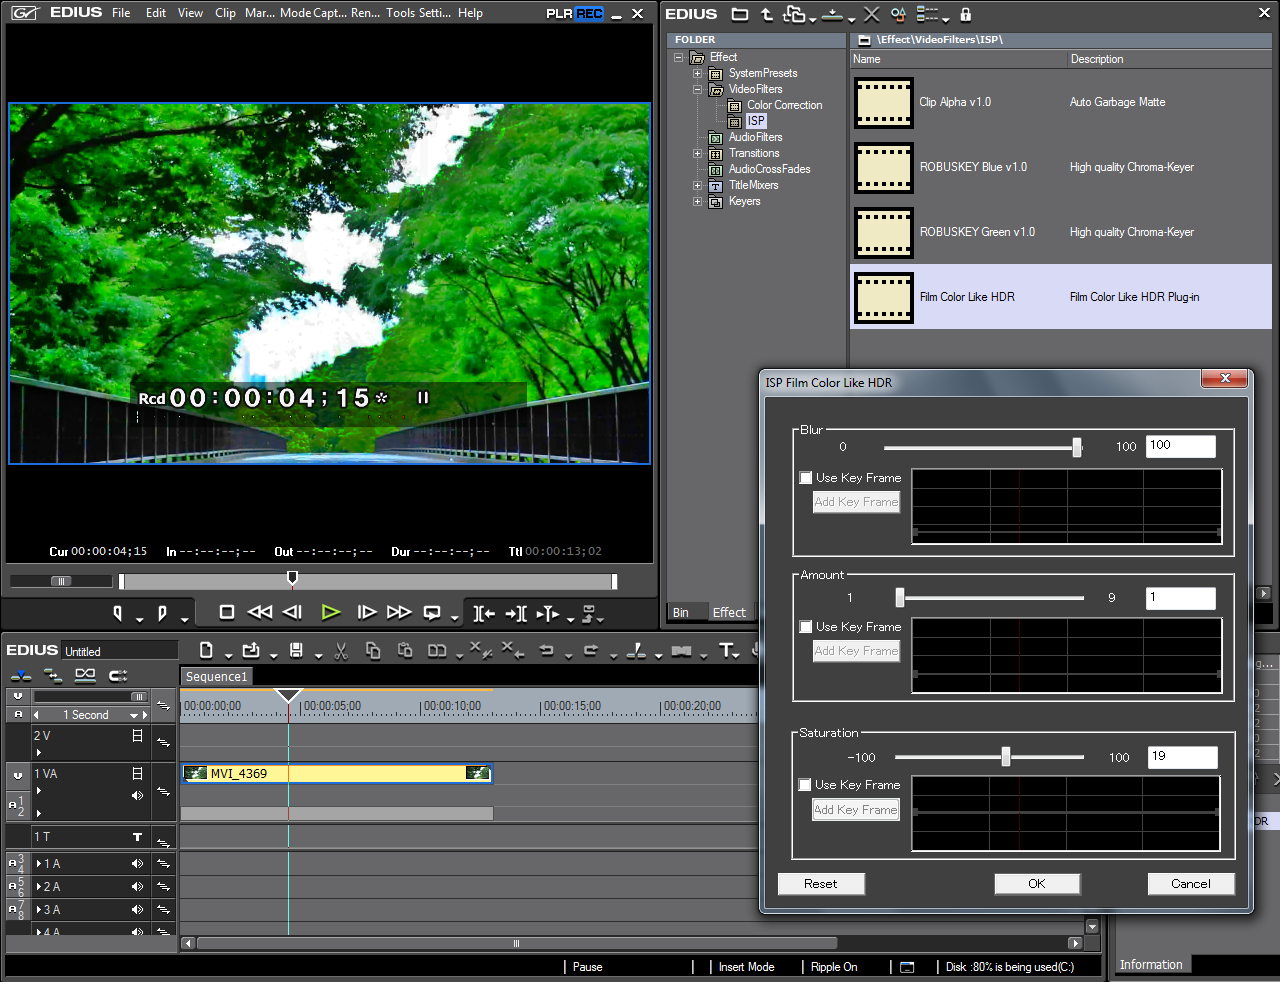Toggle insert/overwrite mode icon
Viewport: 1280px width, 982px height.
[21, 676]
